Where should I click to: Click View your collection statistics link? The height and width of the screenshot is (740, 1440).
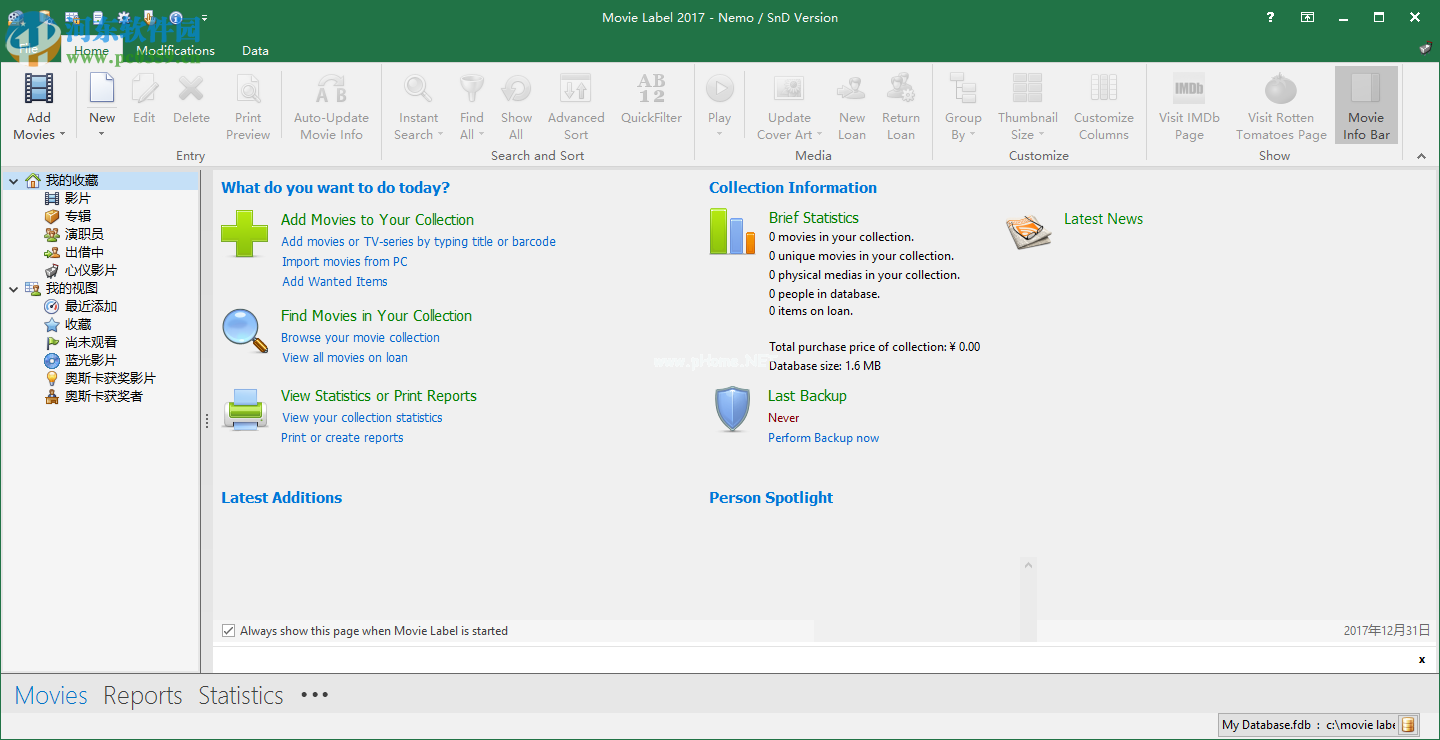click(x=361, y=418)
